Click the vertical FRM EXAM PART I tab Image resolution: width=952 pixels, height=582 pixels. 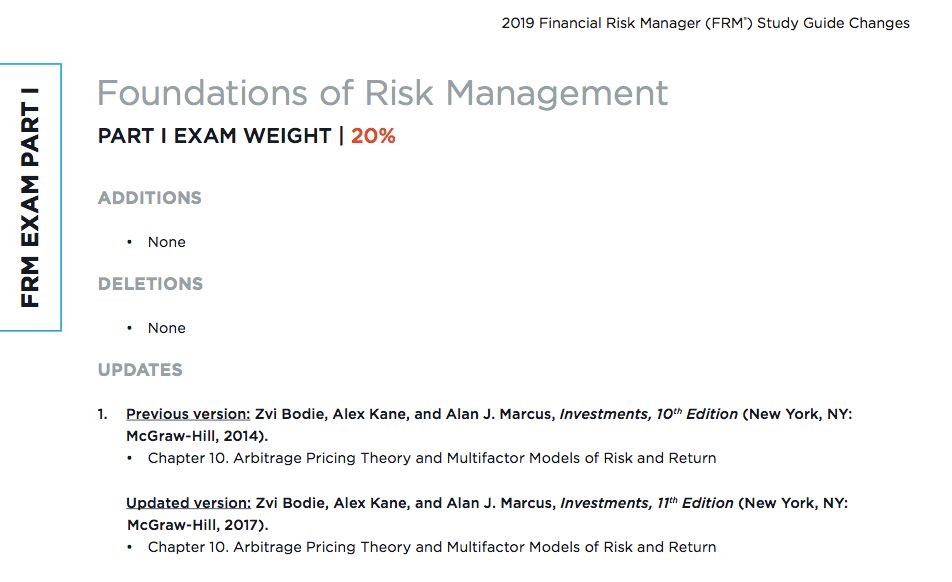click(30, 197)
